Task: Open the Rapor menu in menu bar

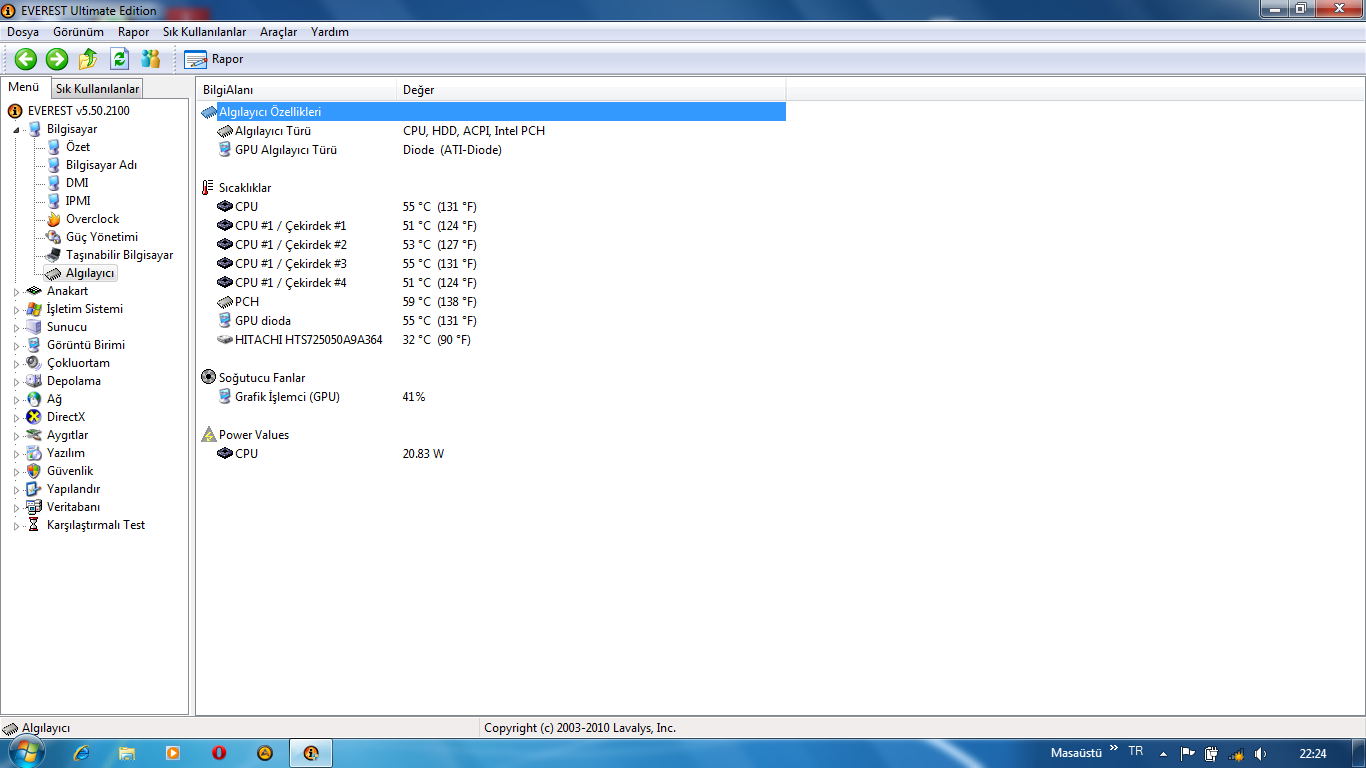Action: tap(133, 32)
